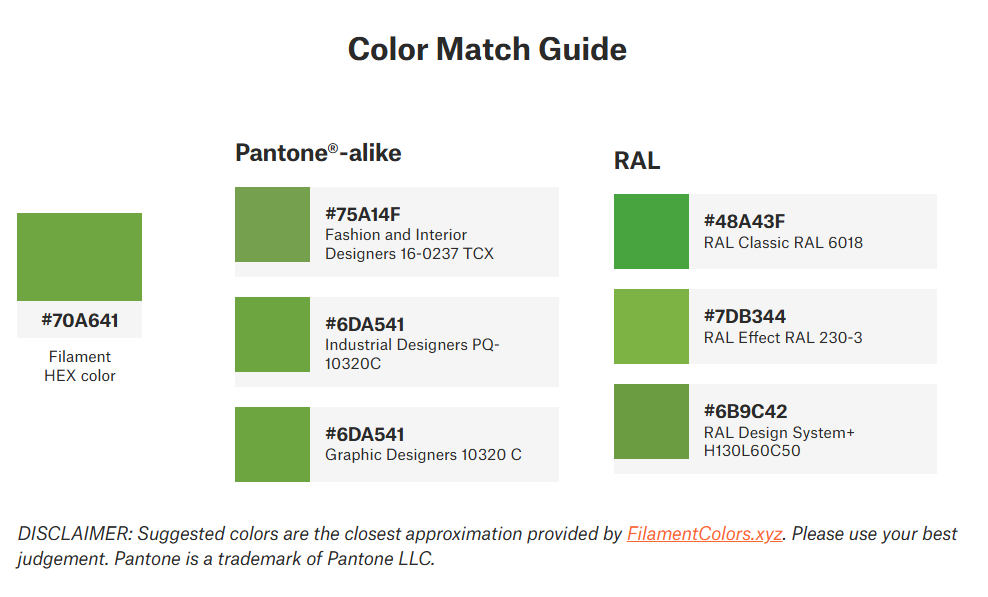Click the Graphic Designers 10320 C swatch

(272, 444)
